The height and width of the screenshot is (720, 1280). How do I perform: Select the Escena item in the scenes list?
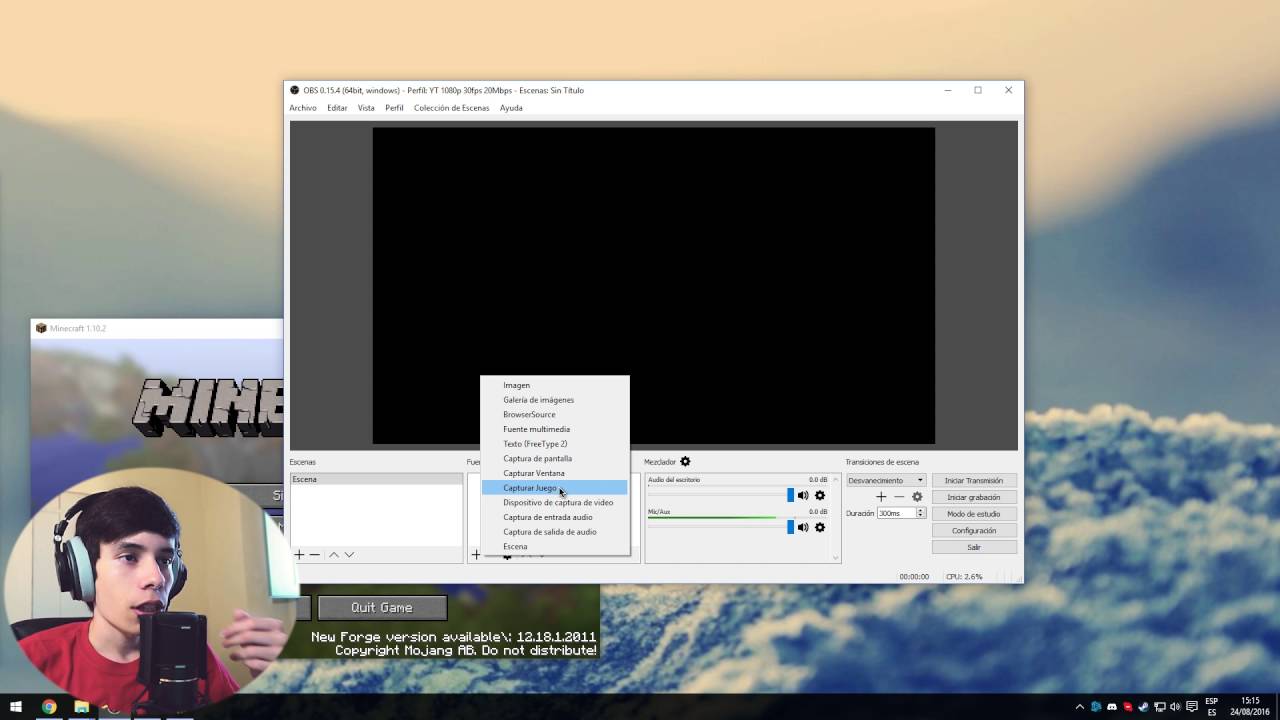[376, 480]
